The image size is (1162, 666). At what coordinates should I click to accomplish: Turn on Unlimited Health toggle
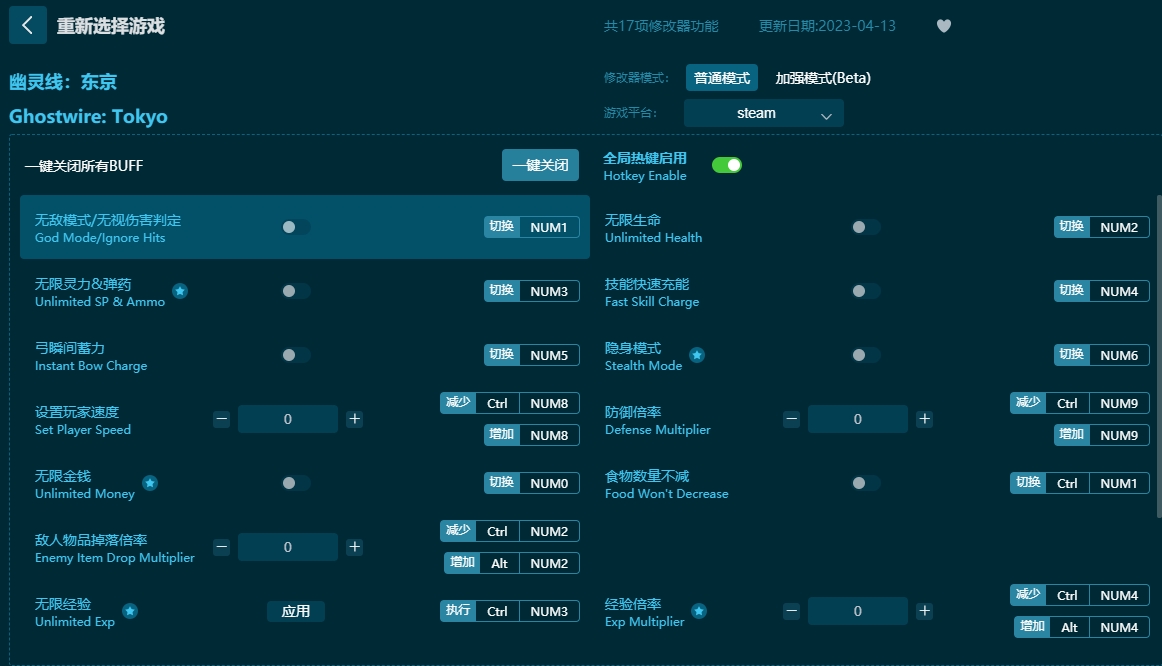point(865,227)
